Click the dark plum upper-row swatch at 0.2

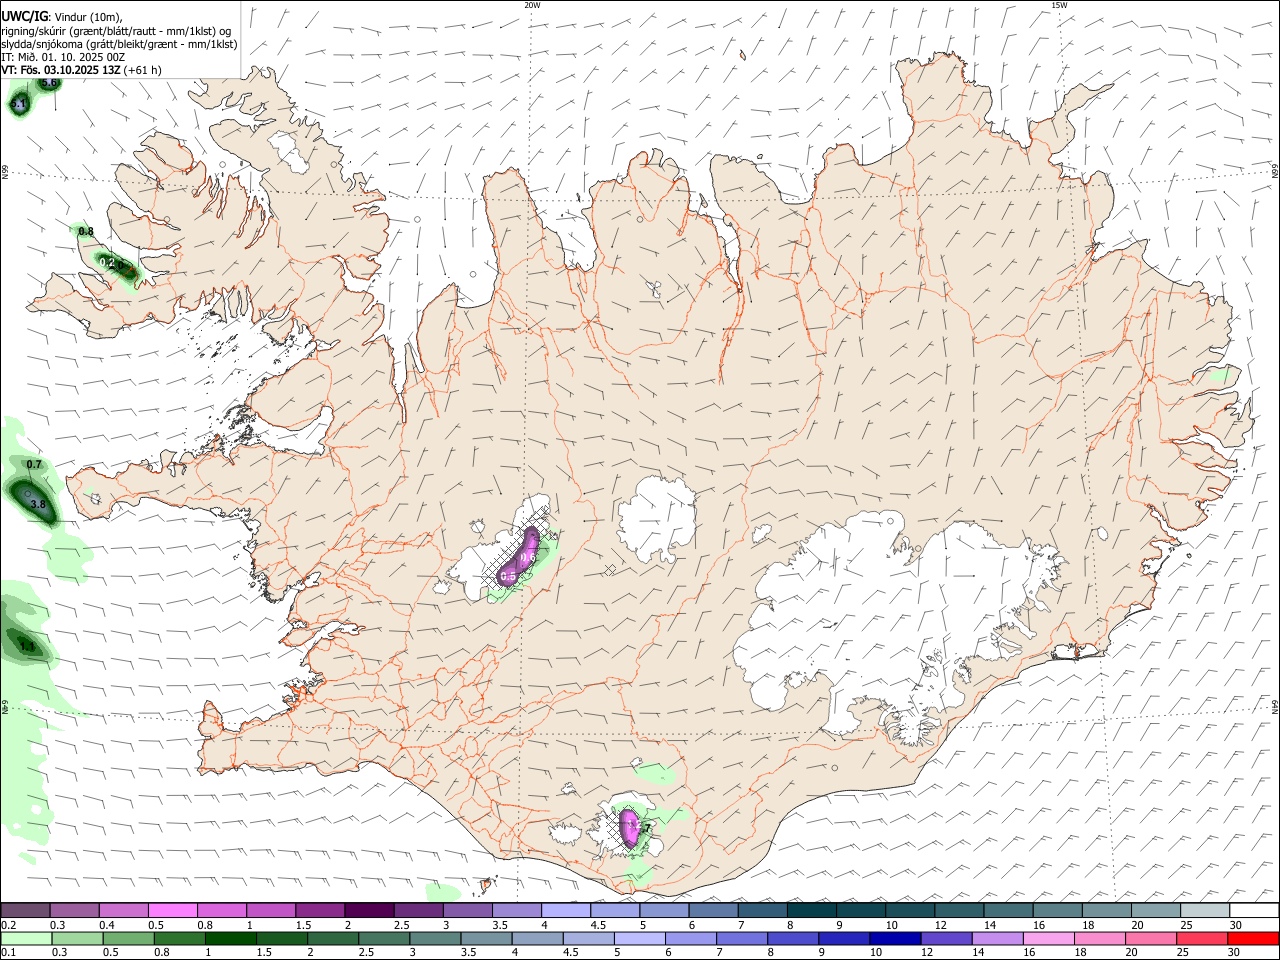pyautogui.click(x=25, y=910)
